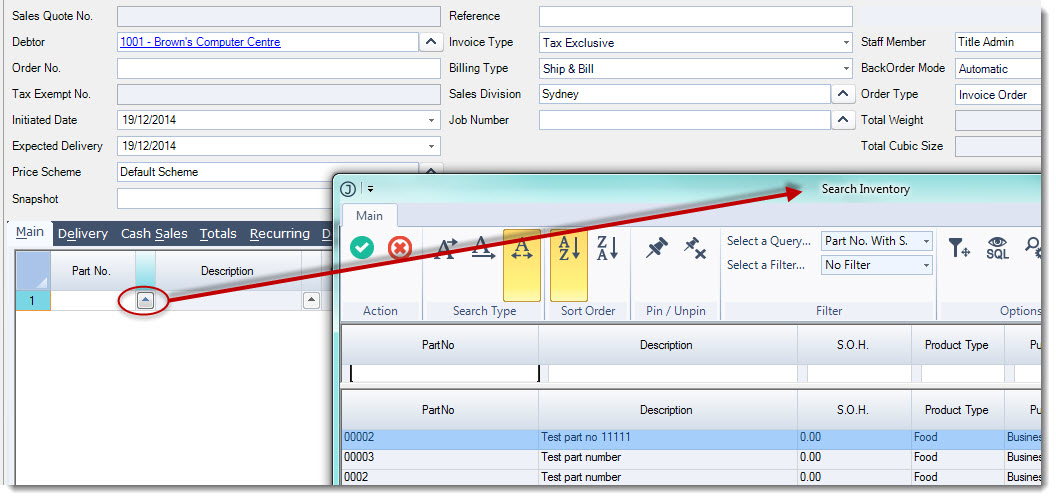Click the funnel add-filter icon in Options
The image size is (1056, 500).
point(959,248)
